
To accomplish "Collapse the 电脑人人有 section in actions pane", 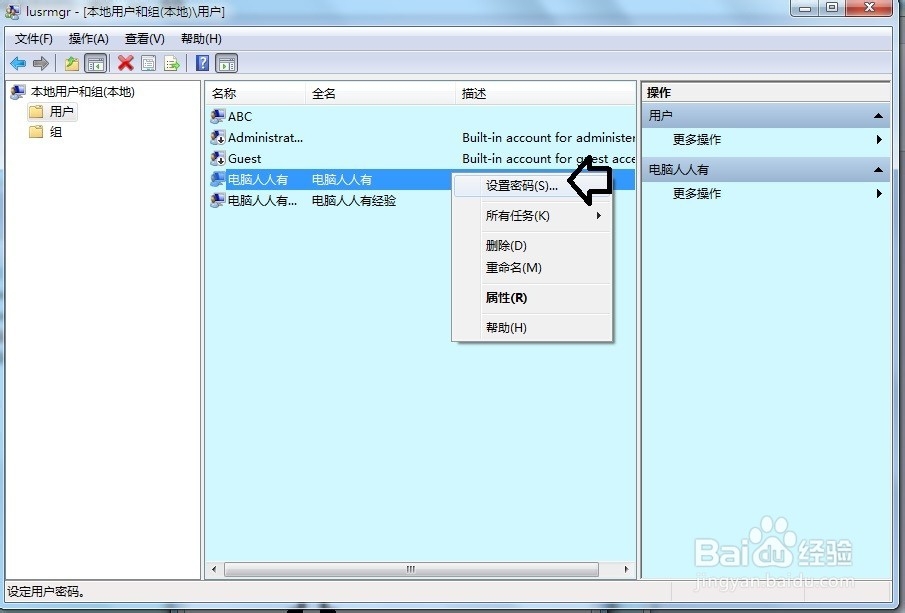I will coord(878,170).
